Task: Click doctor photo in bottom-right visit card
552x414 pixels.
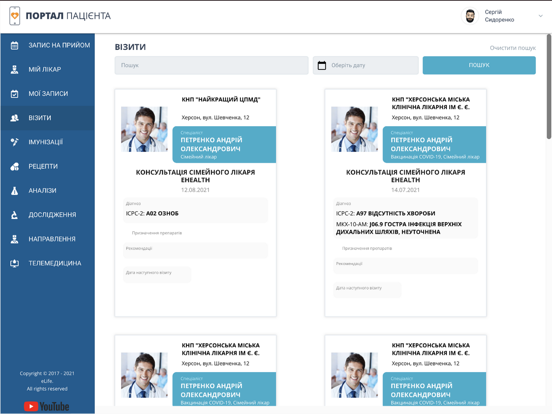Action: tap(355, 375)
